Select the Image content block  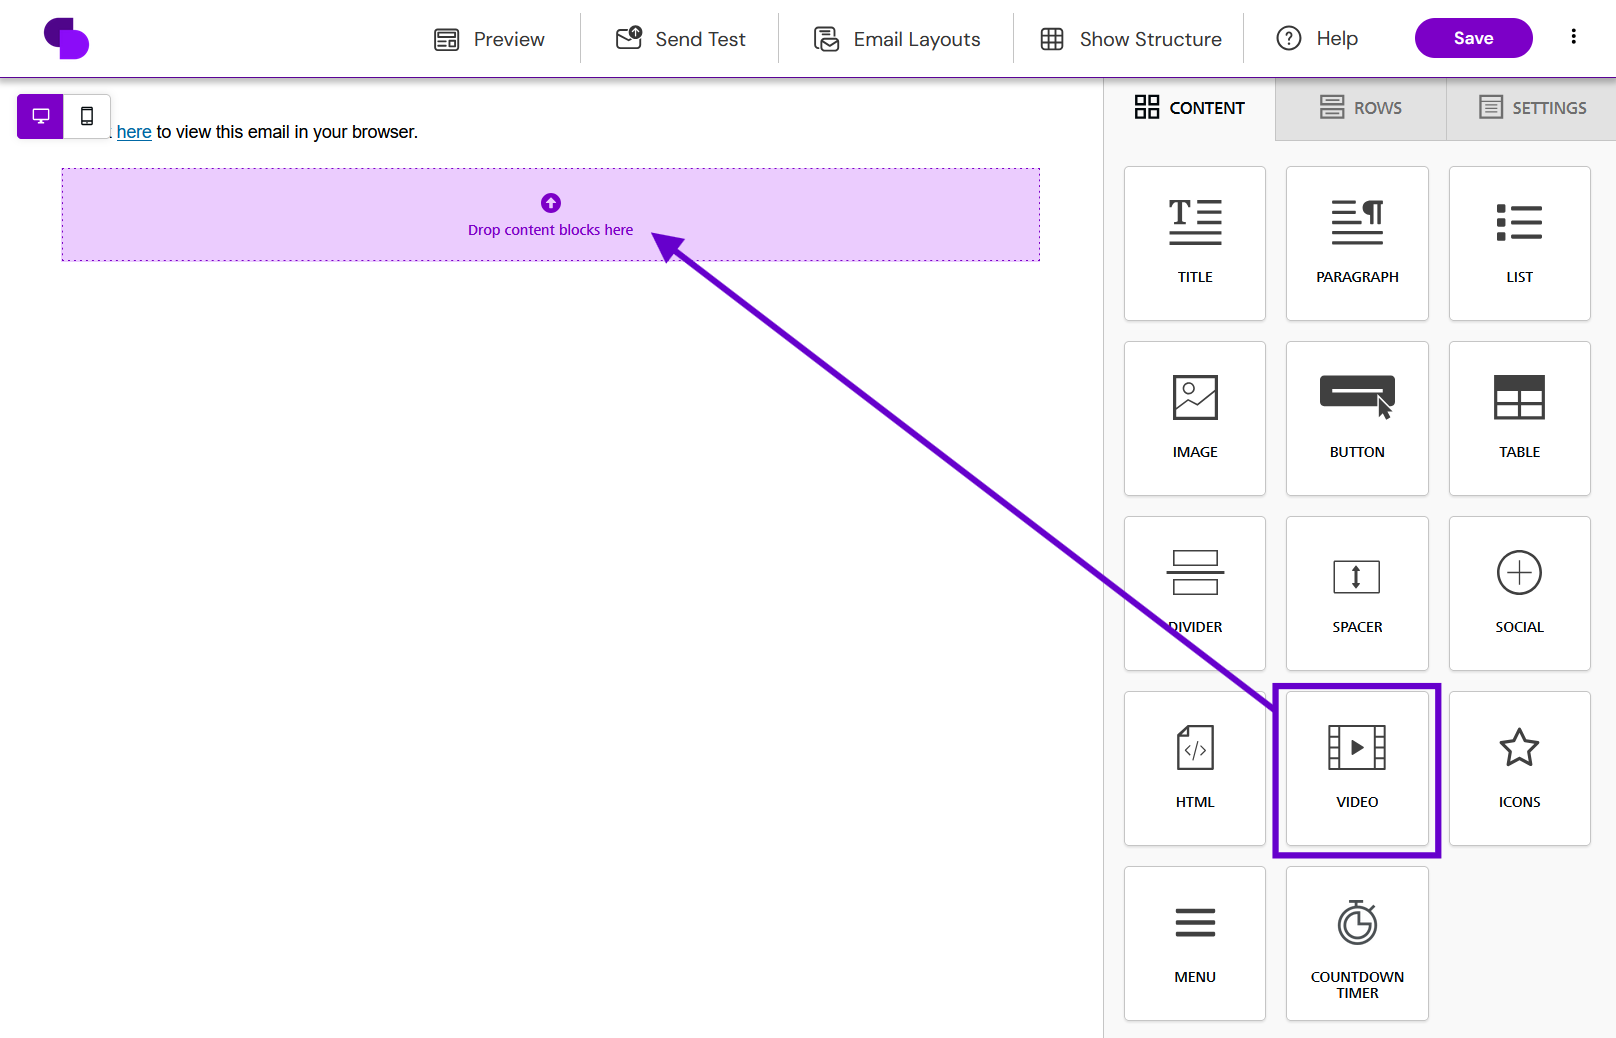1195,418
